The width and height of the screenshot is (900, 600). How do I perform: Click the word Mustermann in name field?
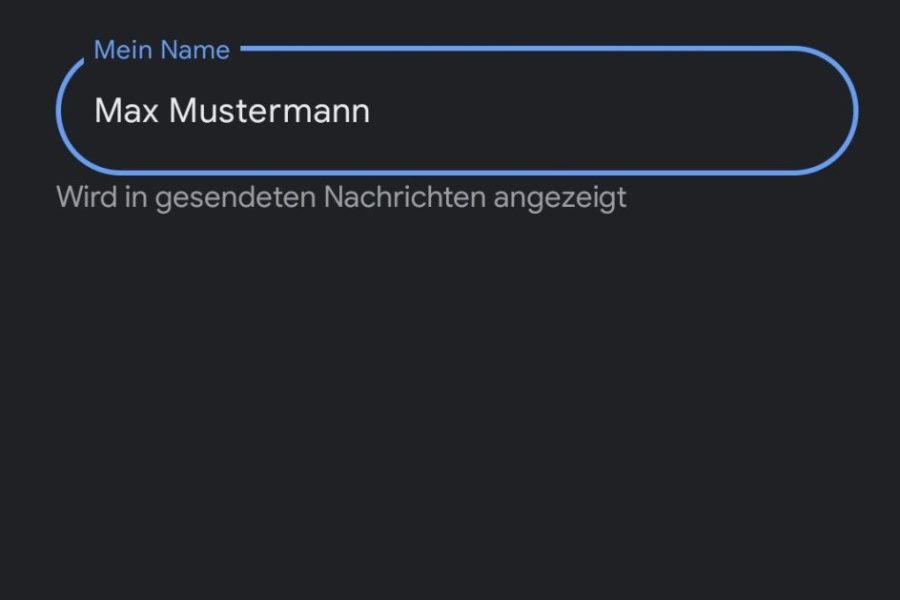[x=270, y=111]
